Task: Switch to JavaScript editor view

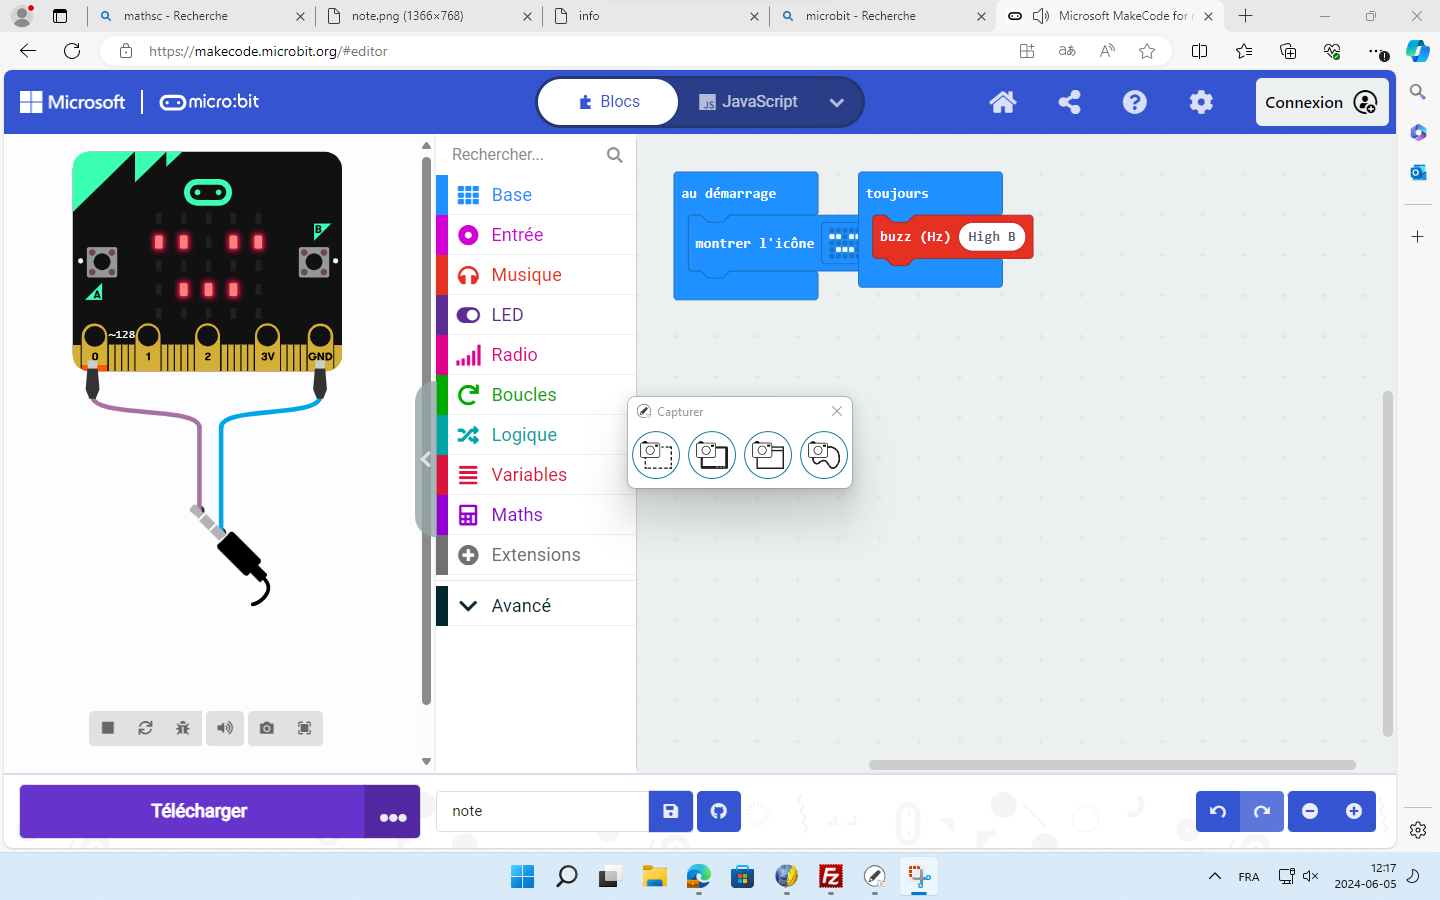Action: (748, 102)
